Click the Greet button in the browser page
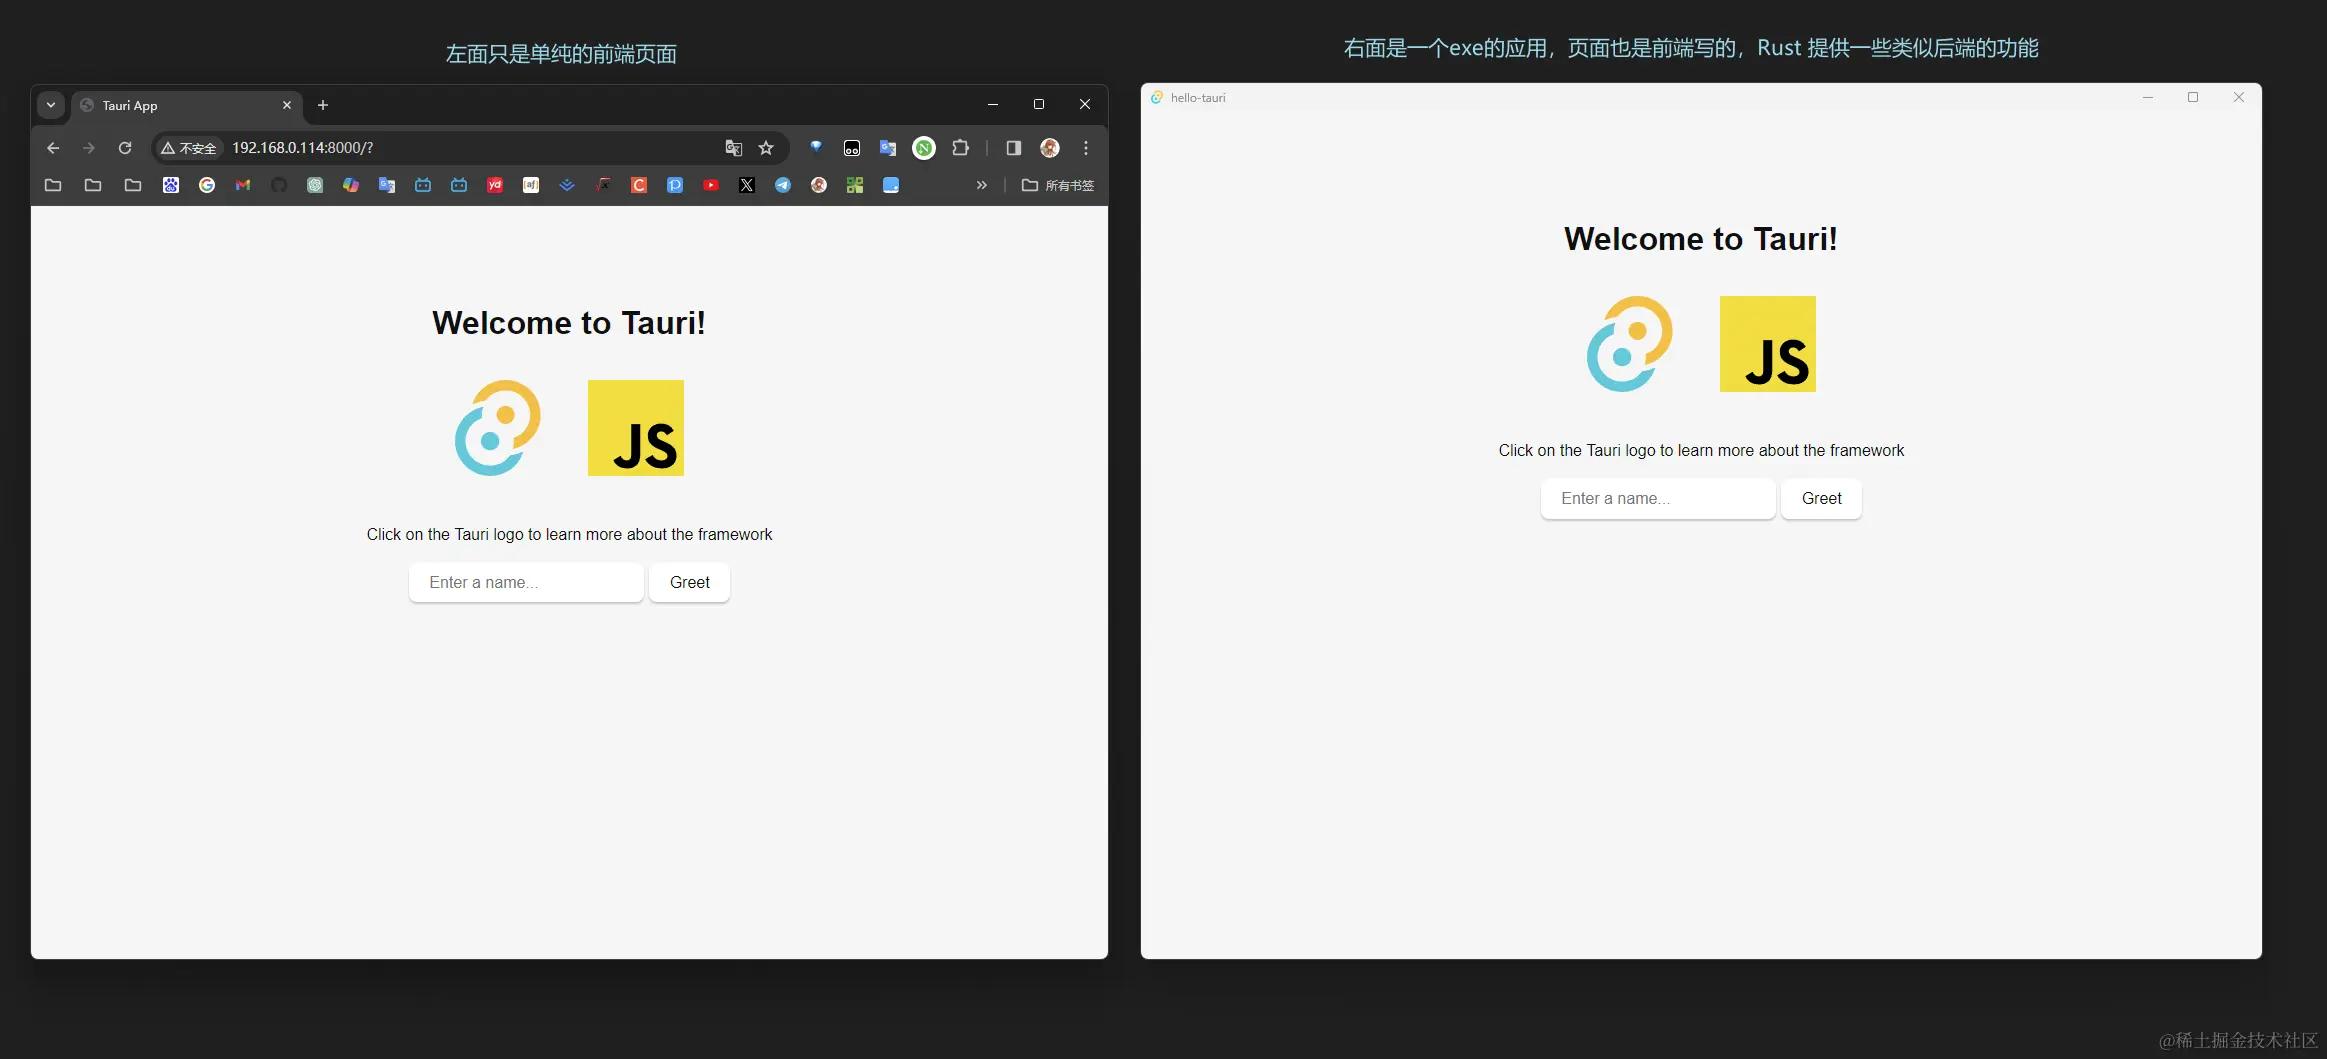2327x1059 pixels. click(690, 582)
